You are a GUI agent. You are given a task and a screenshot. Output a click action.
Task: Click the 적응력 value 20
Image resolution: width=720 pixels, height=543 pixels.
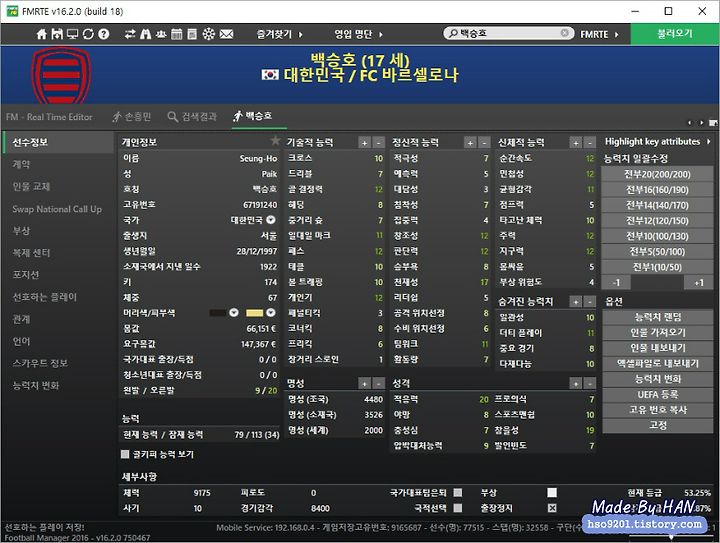pos(484,399)
